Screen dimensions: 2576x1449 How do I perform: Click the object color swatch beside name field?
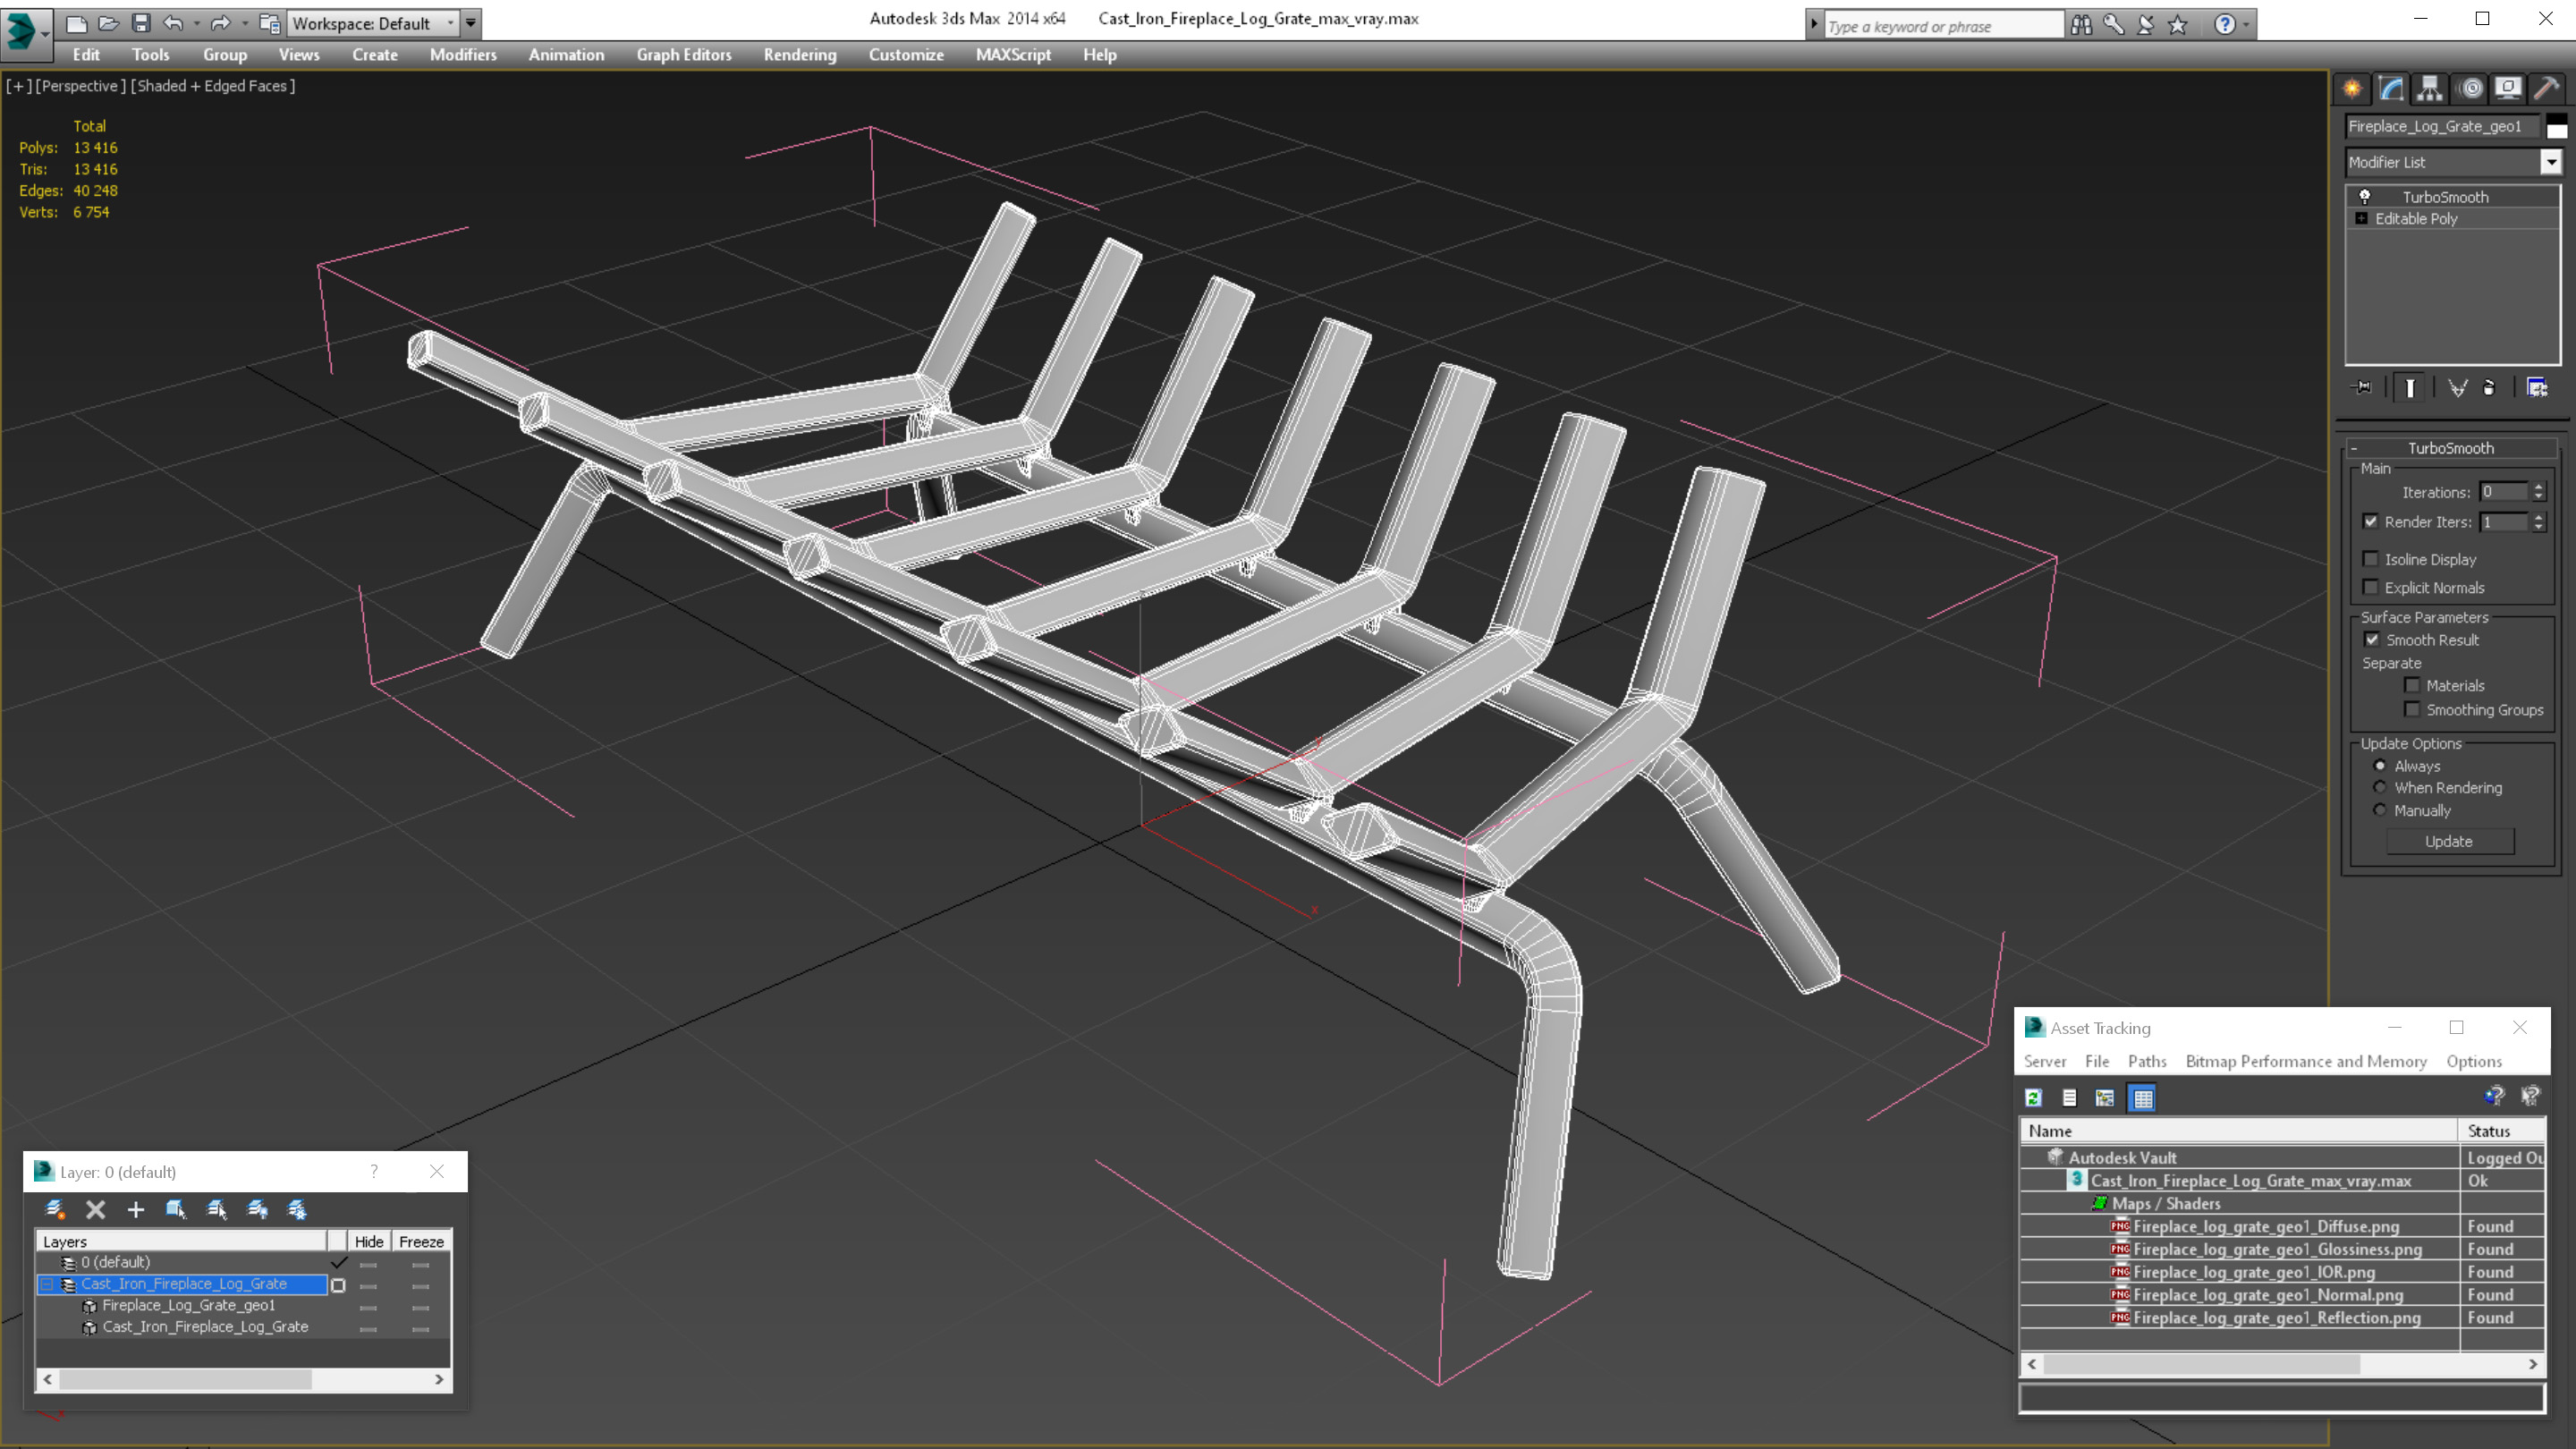tap(2556, 127)
